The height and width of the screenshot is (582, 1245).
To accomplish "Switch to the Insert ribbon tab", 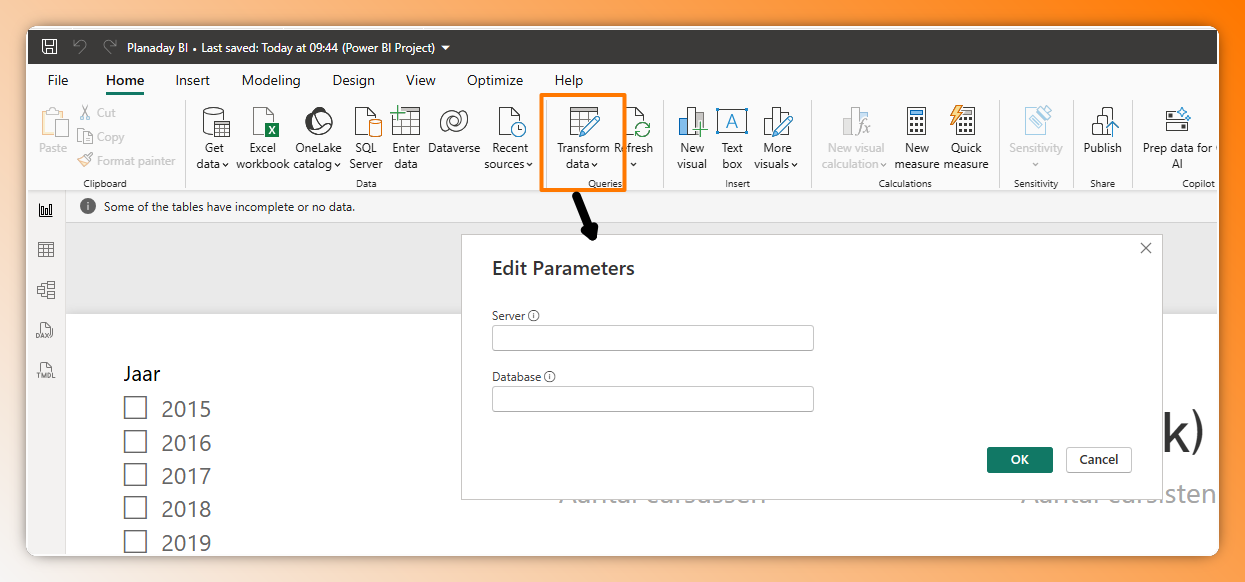I will [x=193, y=80].
